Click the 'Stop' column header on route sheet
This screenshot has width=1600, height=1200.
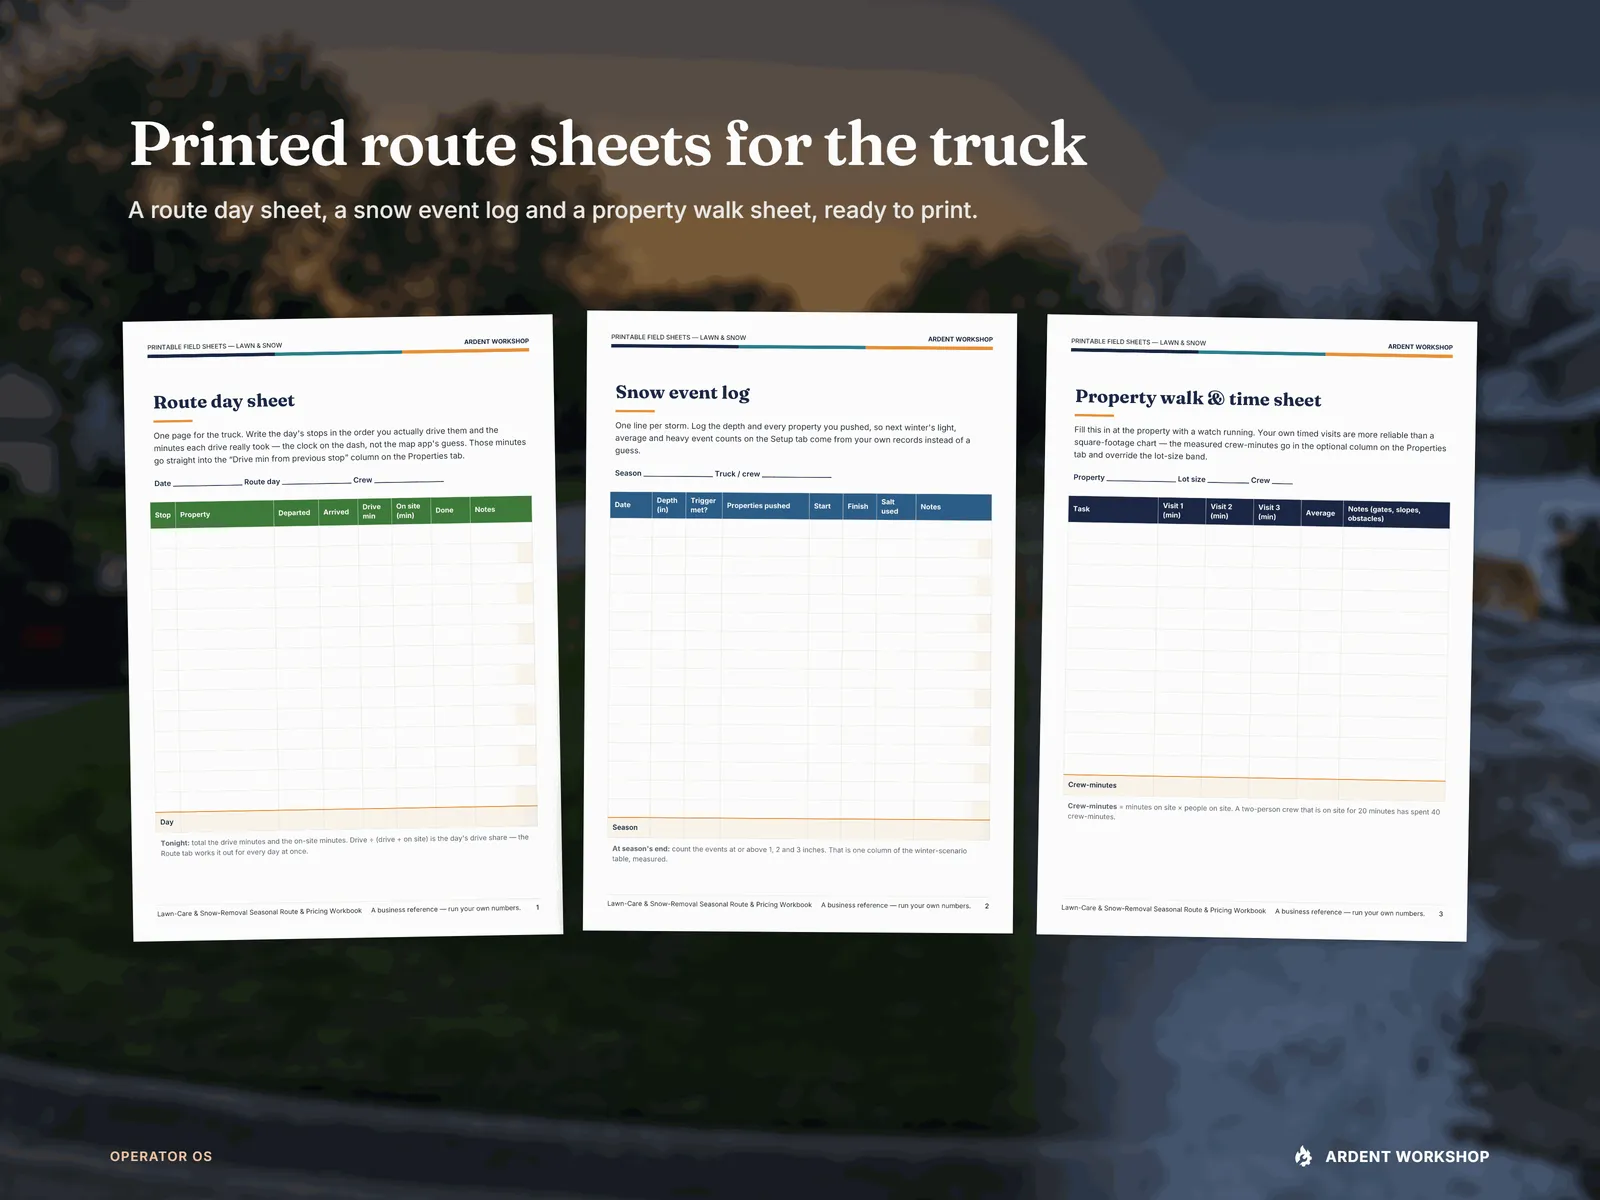[163, 515]
